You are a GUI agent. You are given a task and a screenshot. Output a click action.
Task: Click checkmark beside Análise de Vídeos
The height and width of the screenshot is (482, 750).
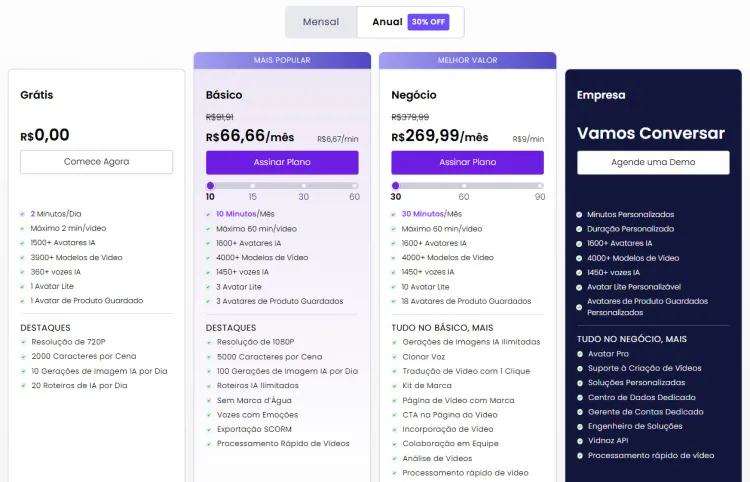point(394,459)
